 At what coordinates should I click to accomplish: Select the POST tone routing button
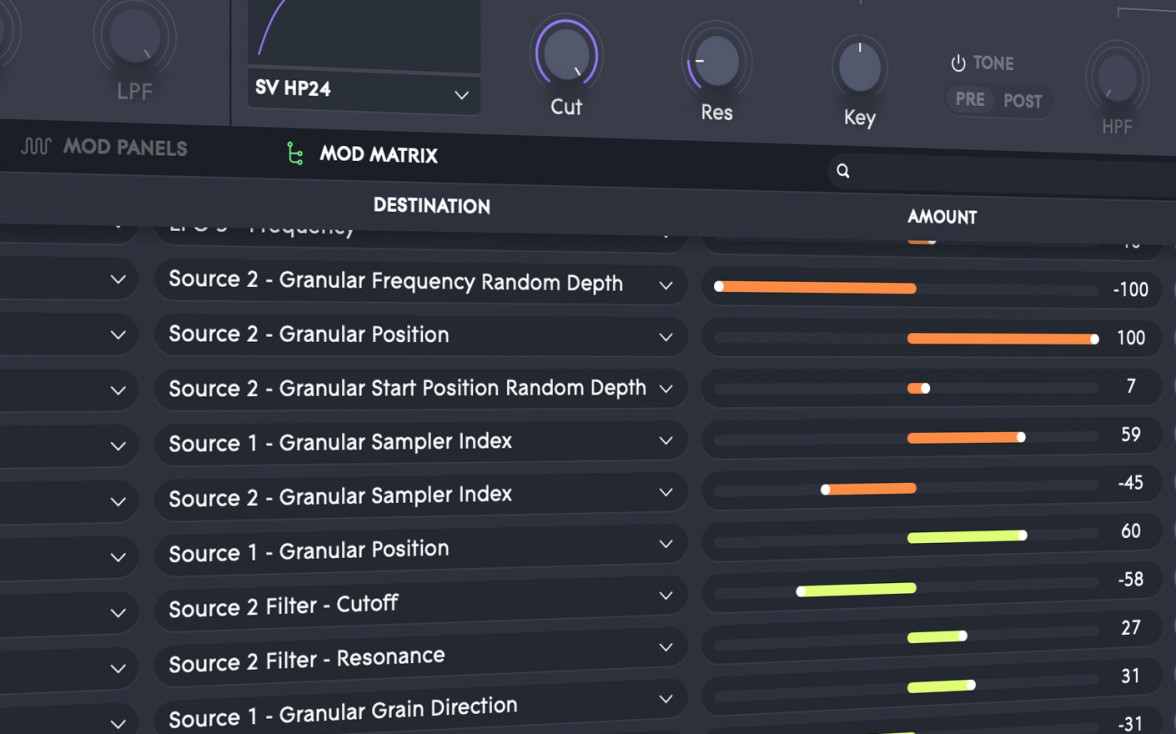click(1022, 100)
